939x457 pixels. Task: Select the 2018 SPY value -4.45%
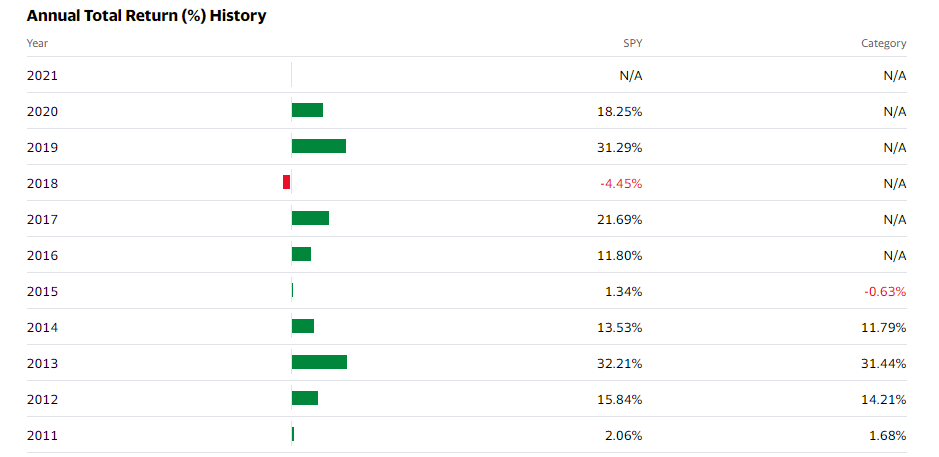pyautogui.click(x=620, y=183)
